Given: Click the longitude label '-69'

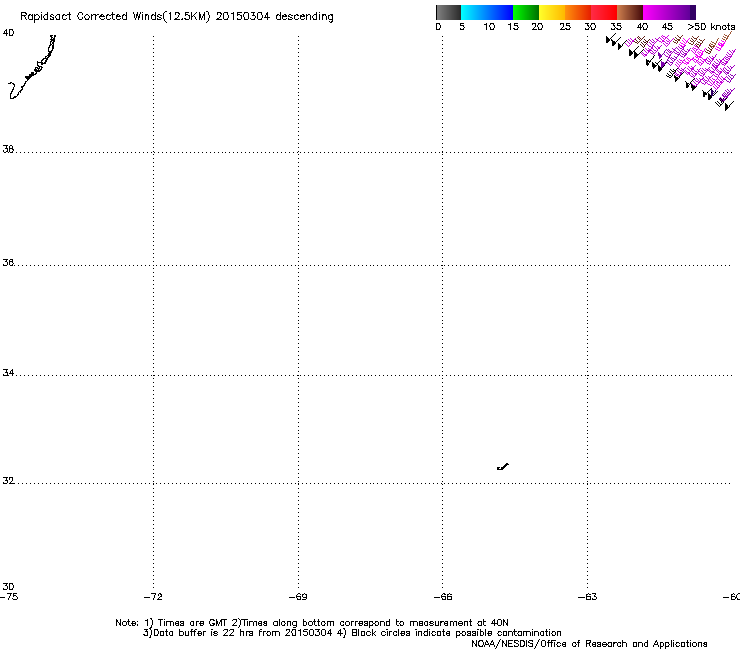Looking at the screenshot, I should click(298, 597).
